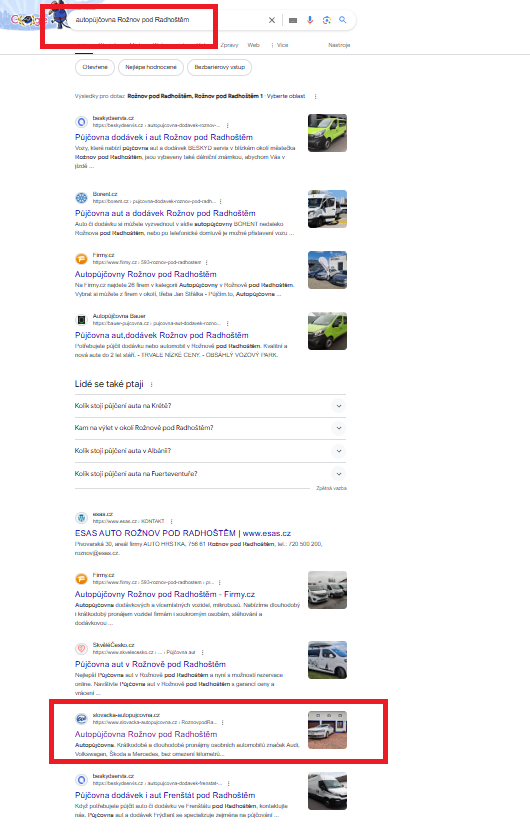
Task: Toggle the Bezbariérový vstup filter chip
Action: click(x=219, y=67)
